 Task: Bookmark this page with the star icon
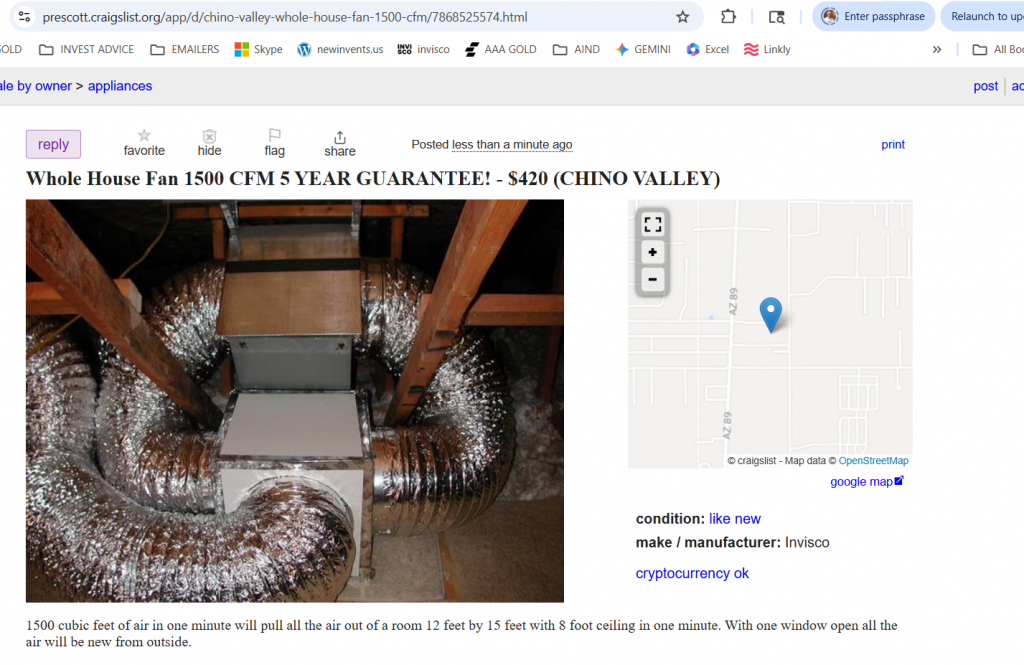point(682,17)
